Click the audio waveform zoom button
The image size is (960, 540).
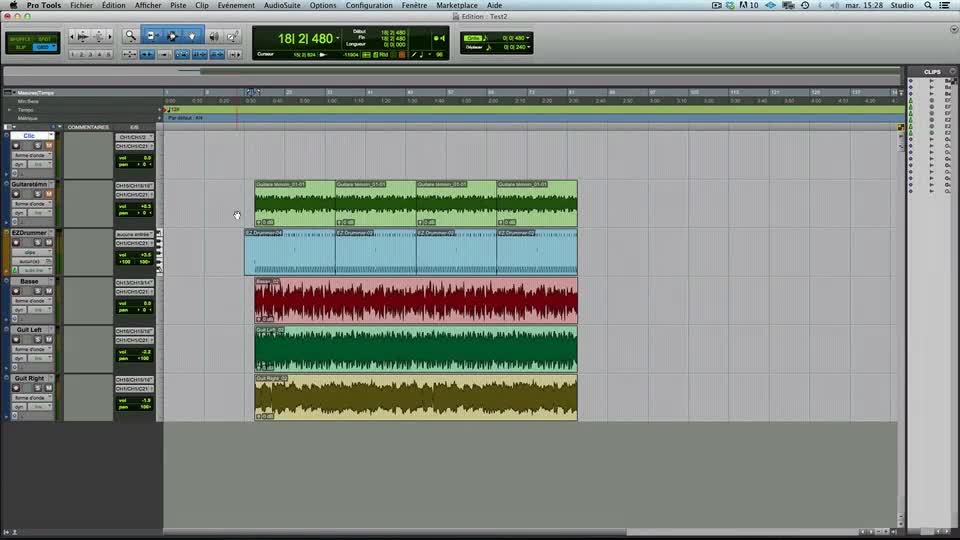83,37
